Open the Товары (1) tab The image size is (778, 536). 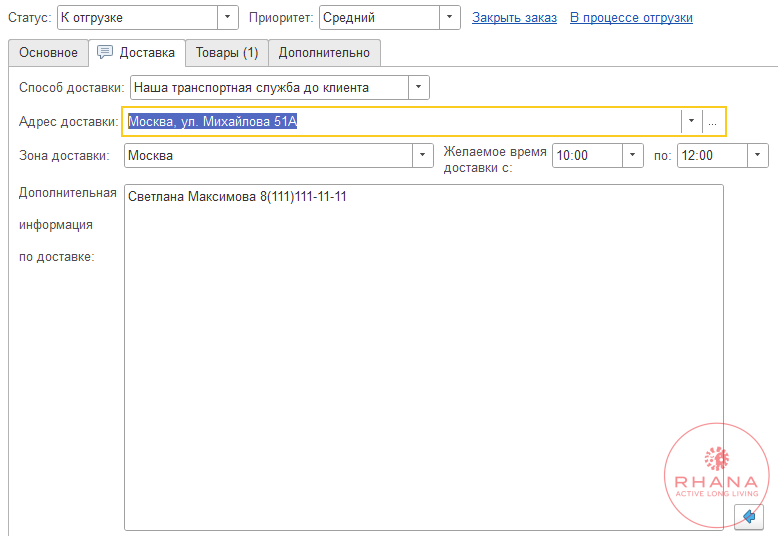(227, 53)
